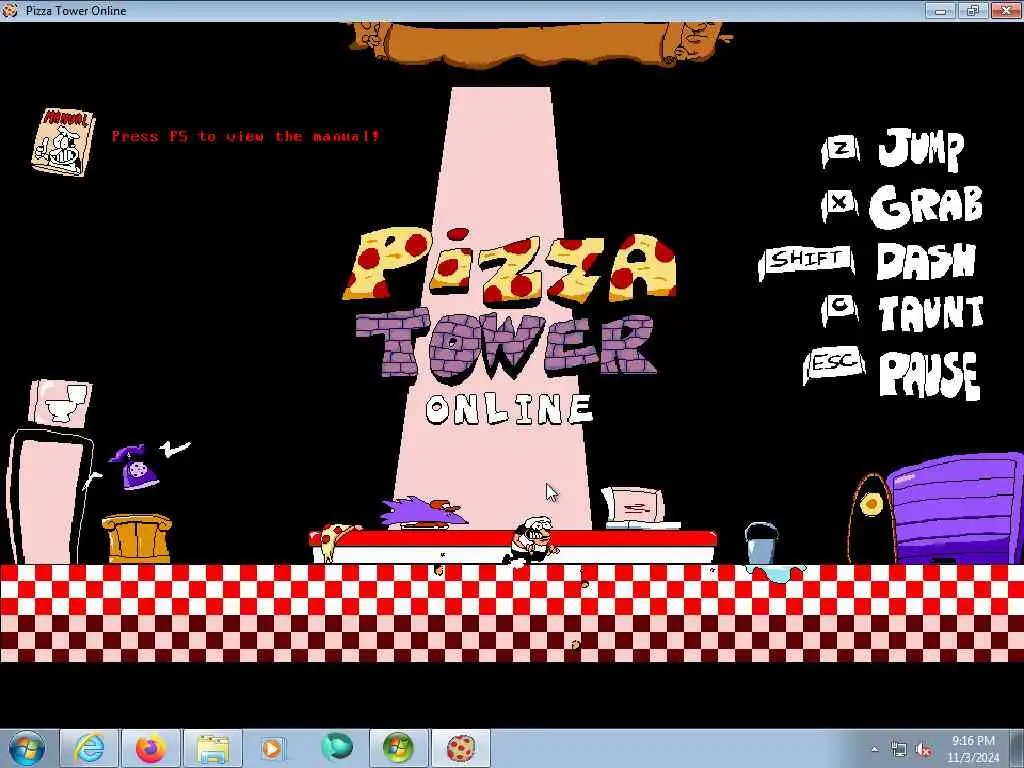Click the network tray icon
1024x768 pixels.
(x=899, y=750)
